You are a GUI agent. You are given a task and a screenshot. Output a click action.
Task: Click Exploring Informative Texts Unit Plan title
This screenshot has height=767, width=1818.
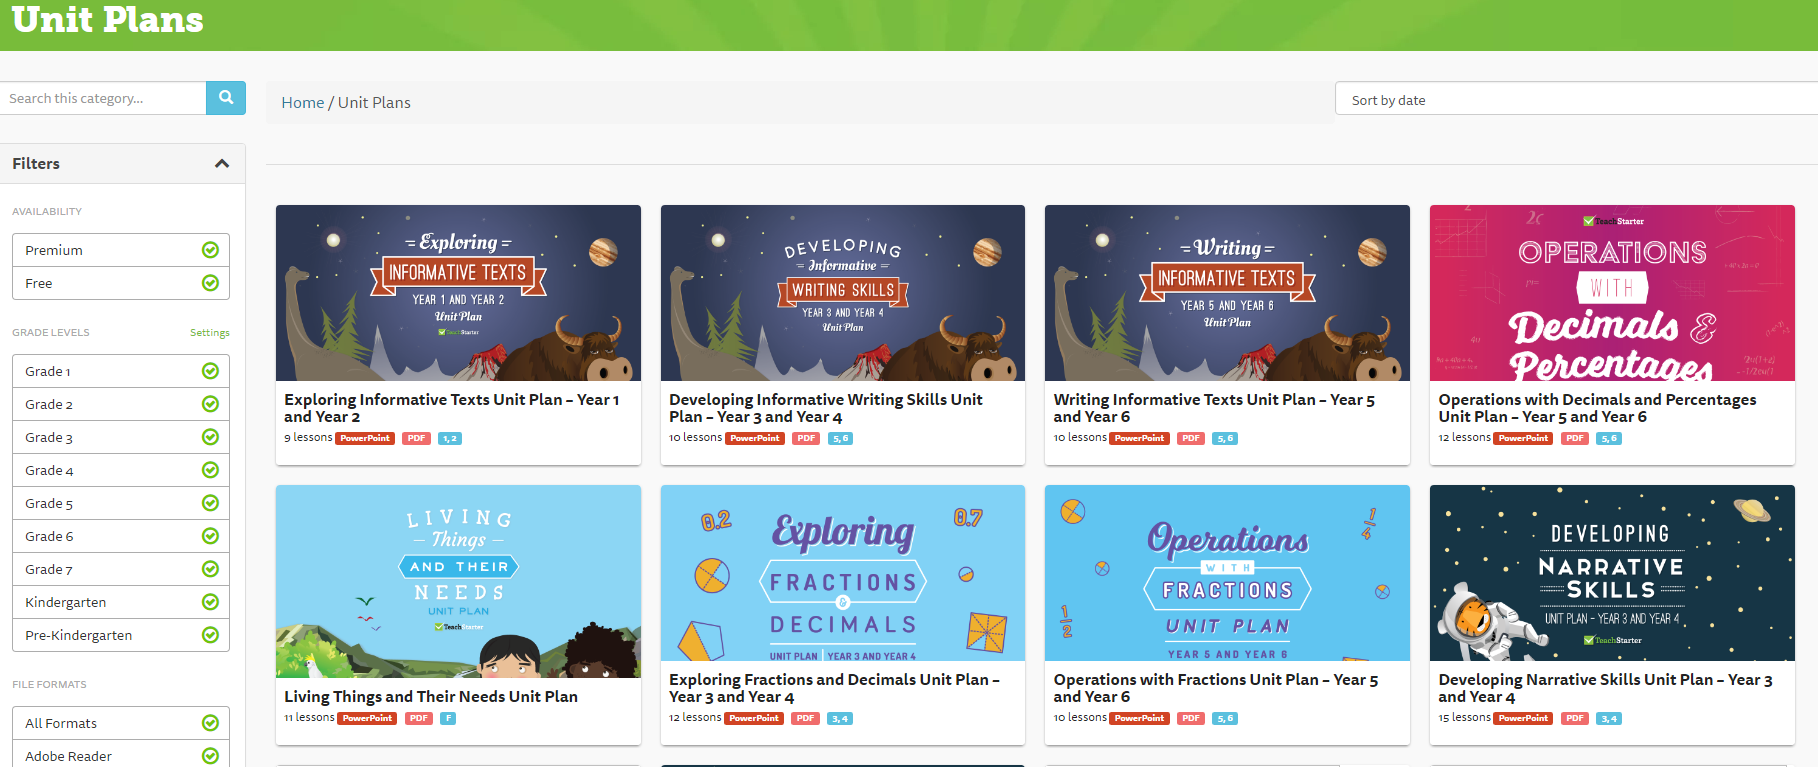point(452,408)
